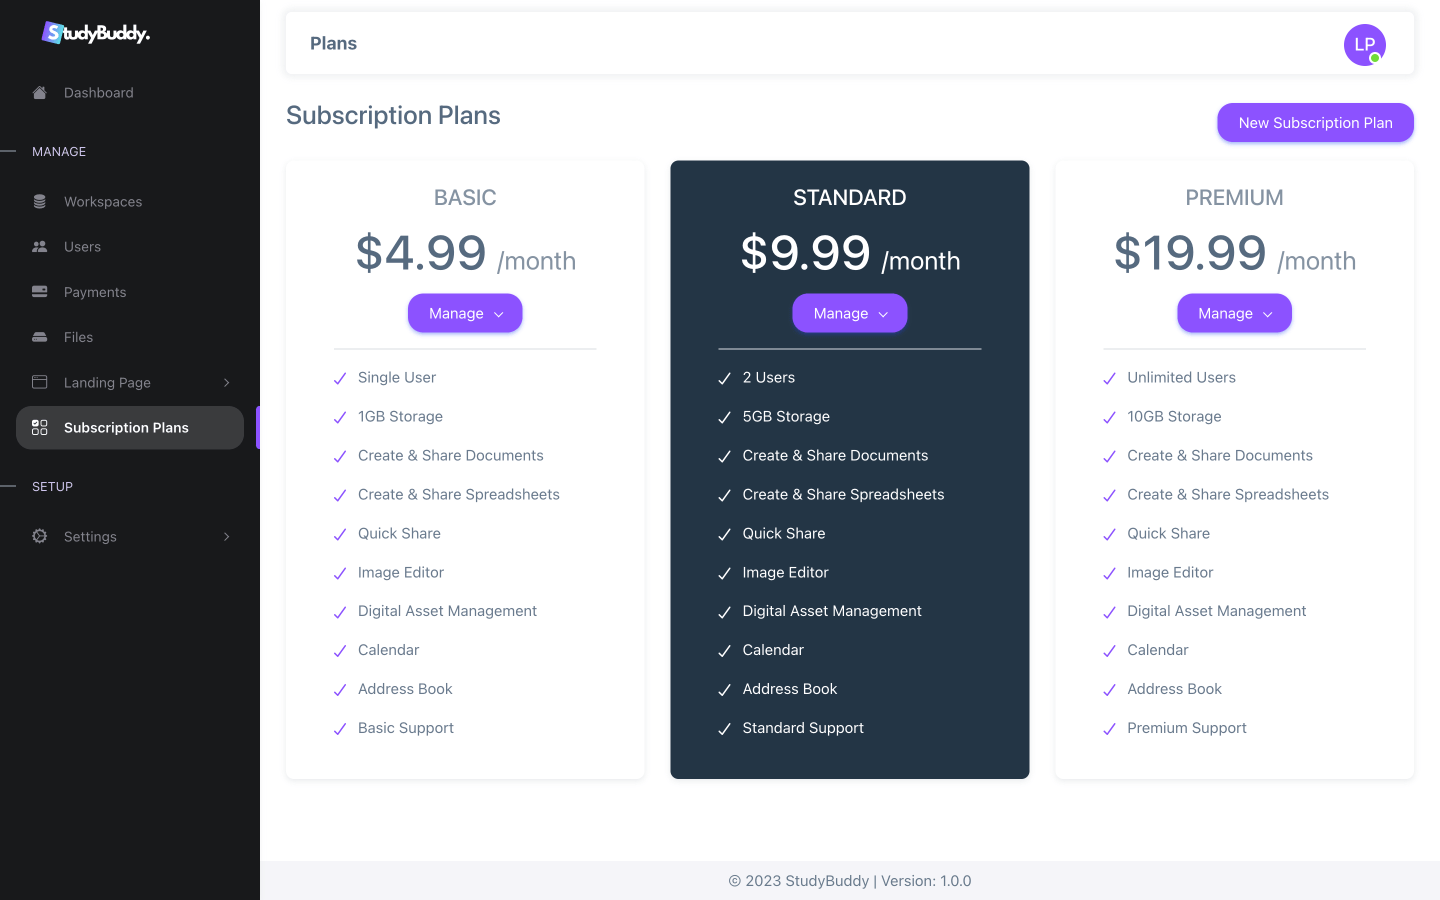Click the Landing Page window icon
Image resolution: width=1440 pixels, height=900 pixels.
click(x=40, y=382)
